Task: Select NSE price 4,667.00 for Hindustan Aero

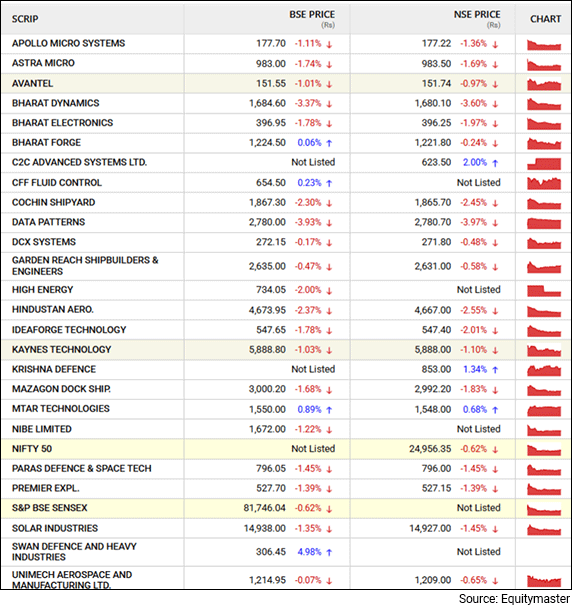Action: click(433, 310)
